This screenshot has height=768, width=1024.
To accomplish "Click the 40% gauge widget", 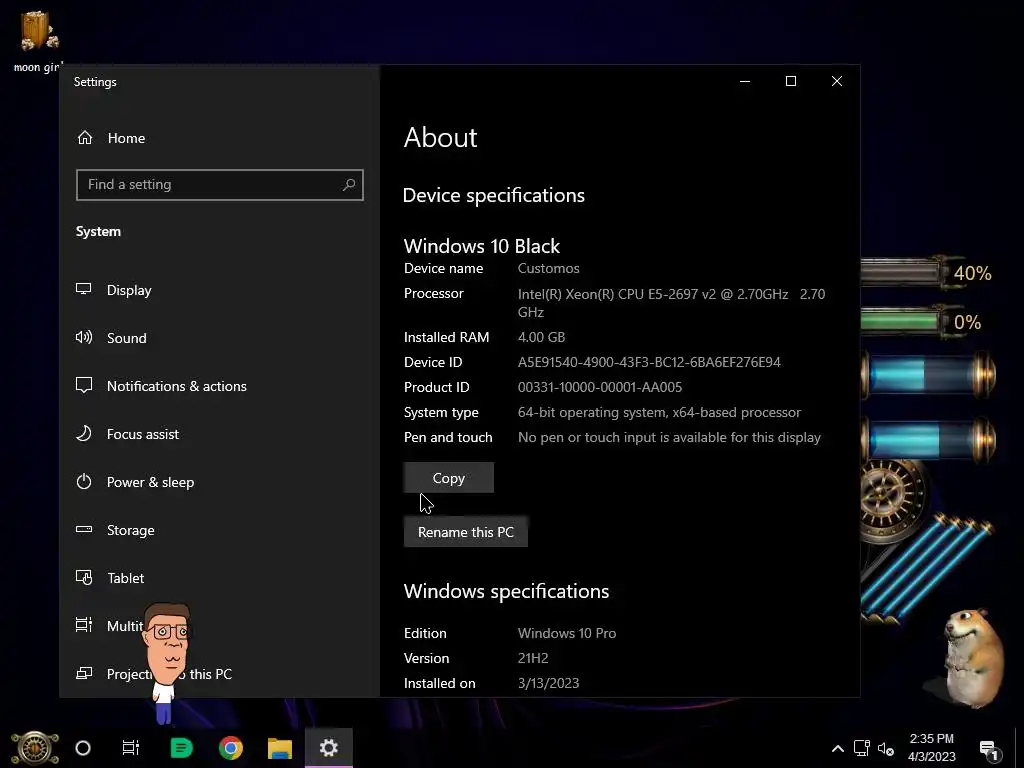I will 926,273.
